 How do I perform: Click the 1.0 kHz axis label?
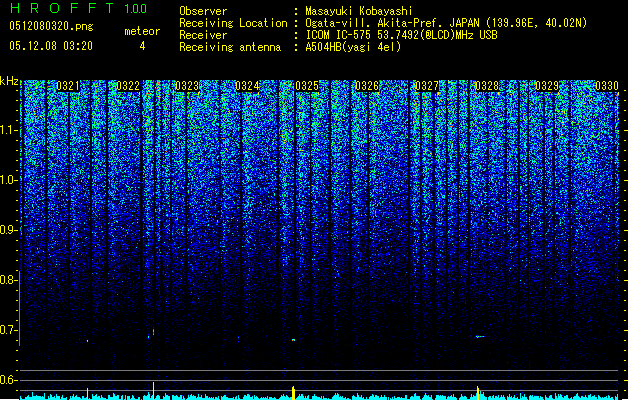pyautogui.click(x=9, y=180)
